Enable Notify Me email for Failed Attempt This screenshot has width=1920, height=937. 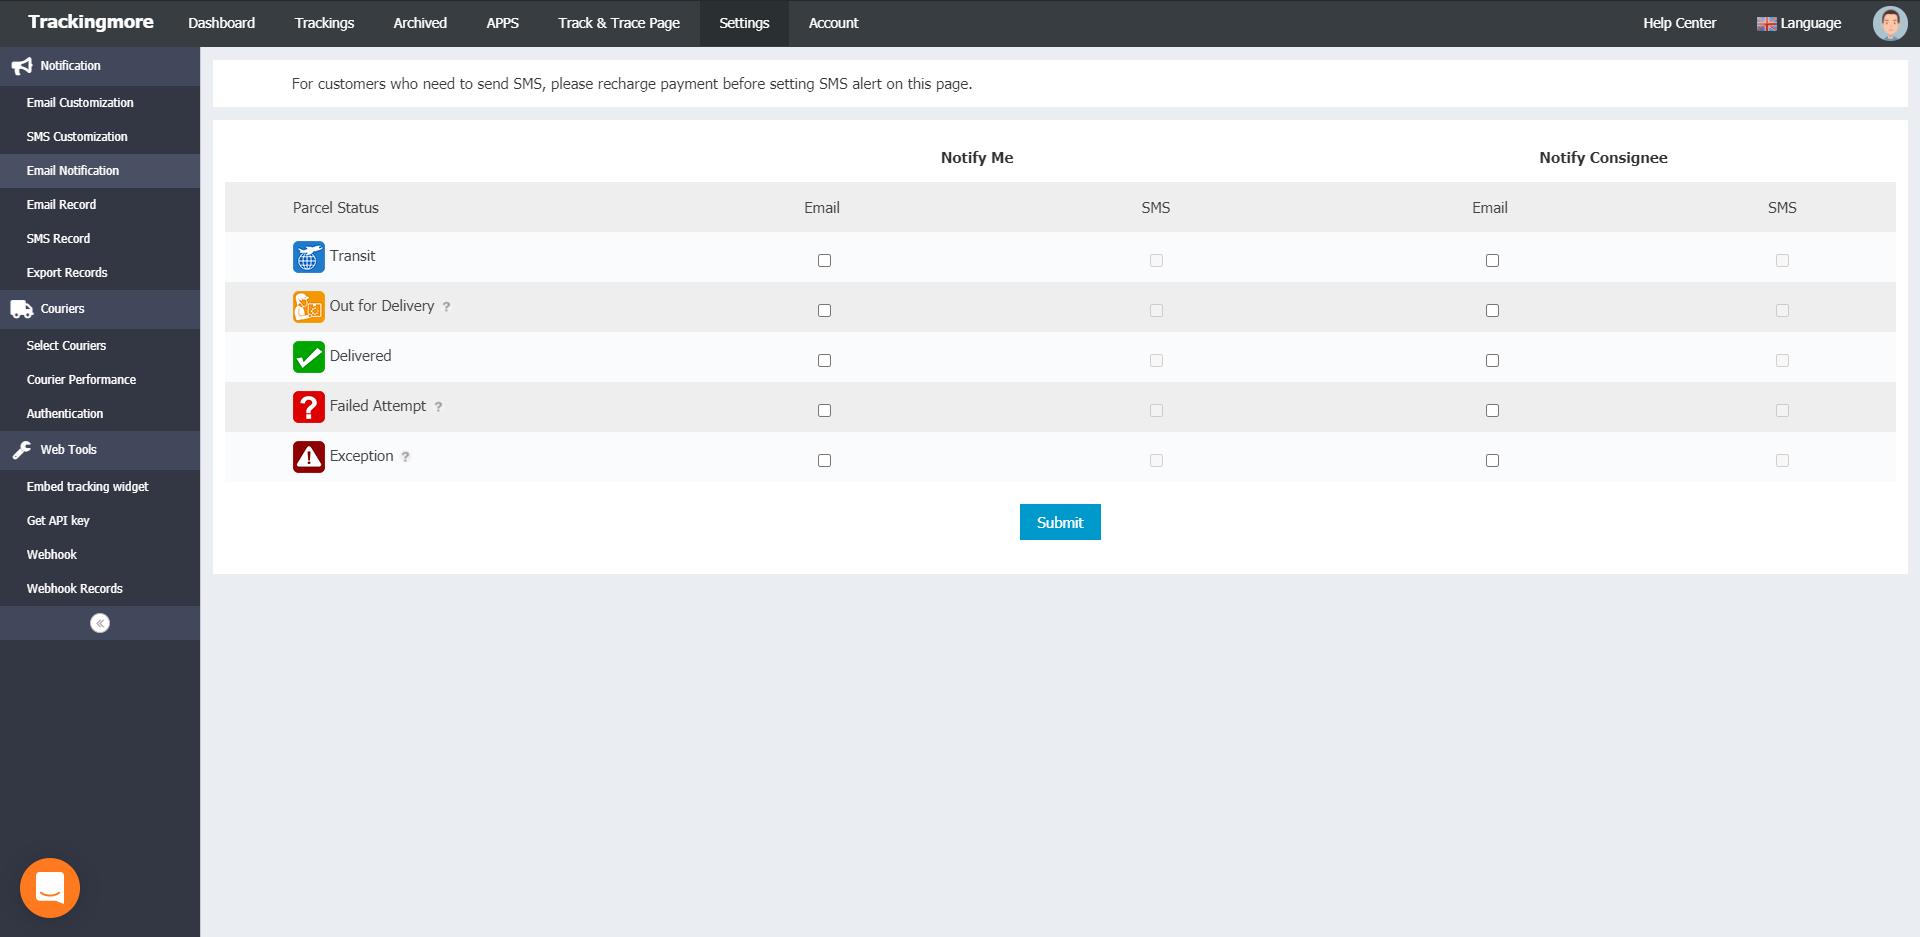coord(824,410)
